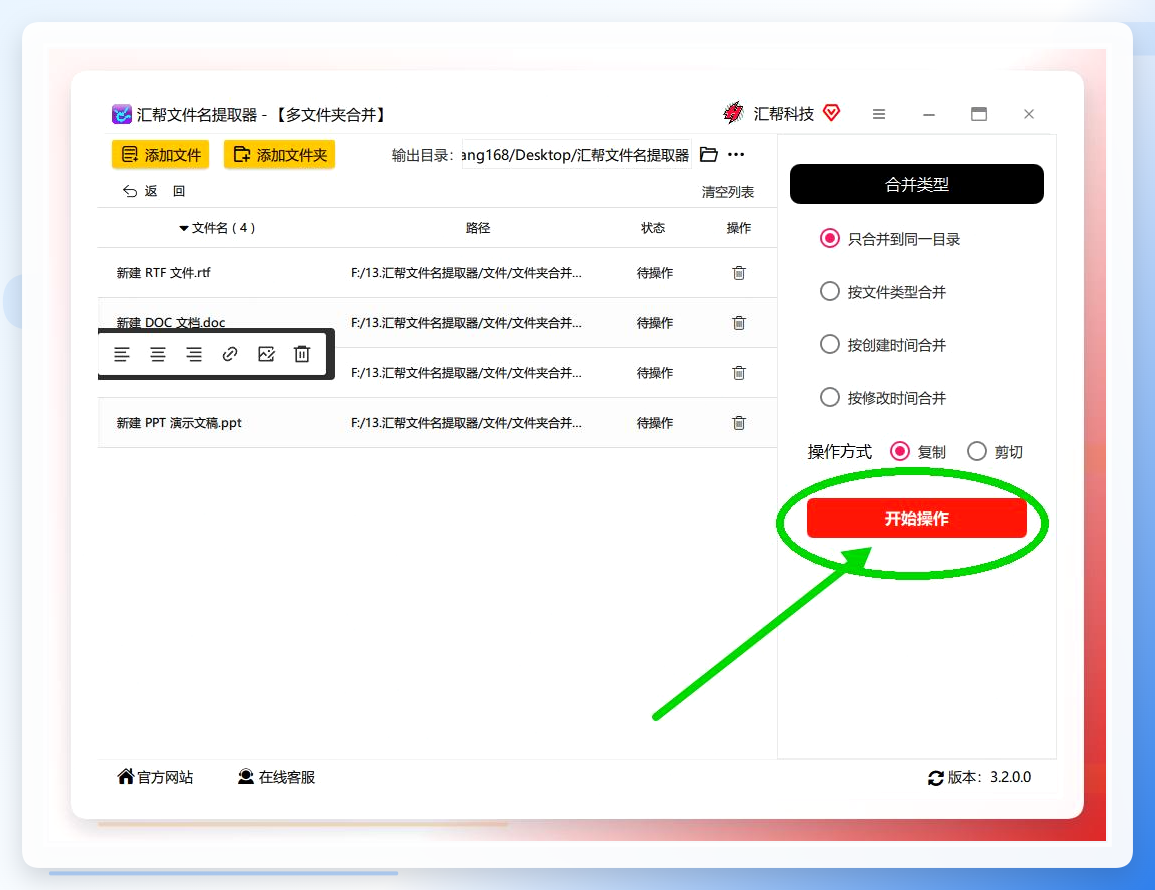Select the 新建 PPT 演示文稿.ppt file name
Screen dimensions: 1155x890
[179, 423]
